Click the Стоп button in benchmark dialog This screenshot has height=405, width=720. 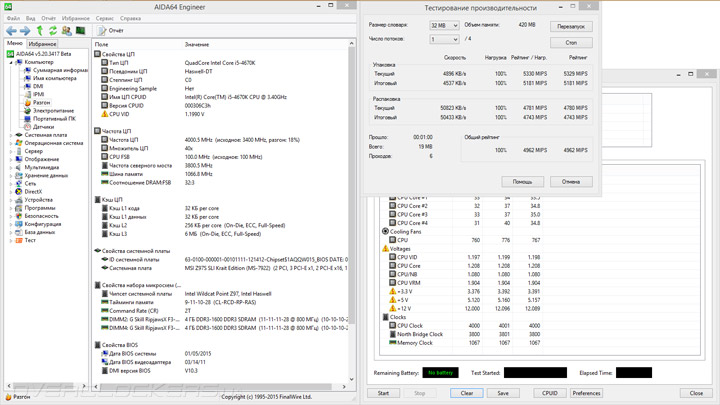[x=571, y=43]
